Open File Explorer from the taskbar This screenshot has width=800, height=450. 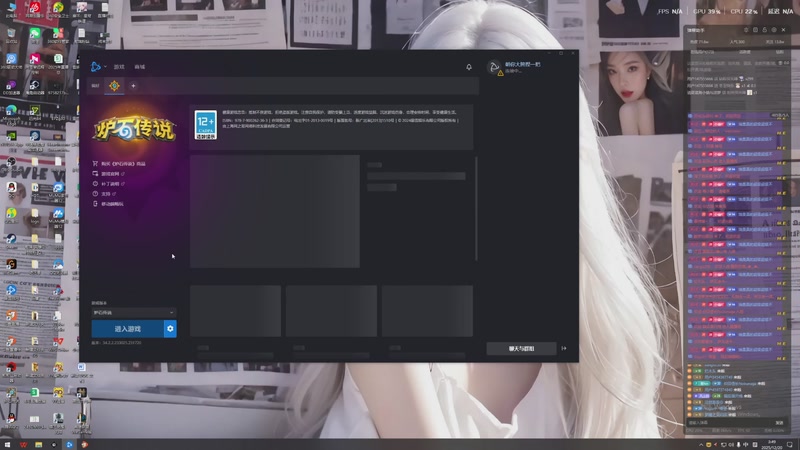pos(38,445)
